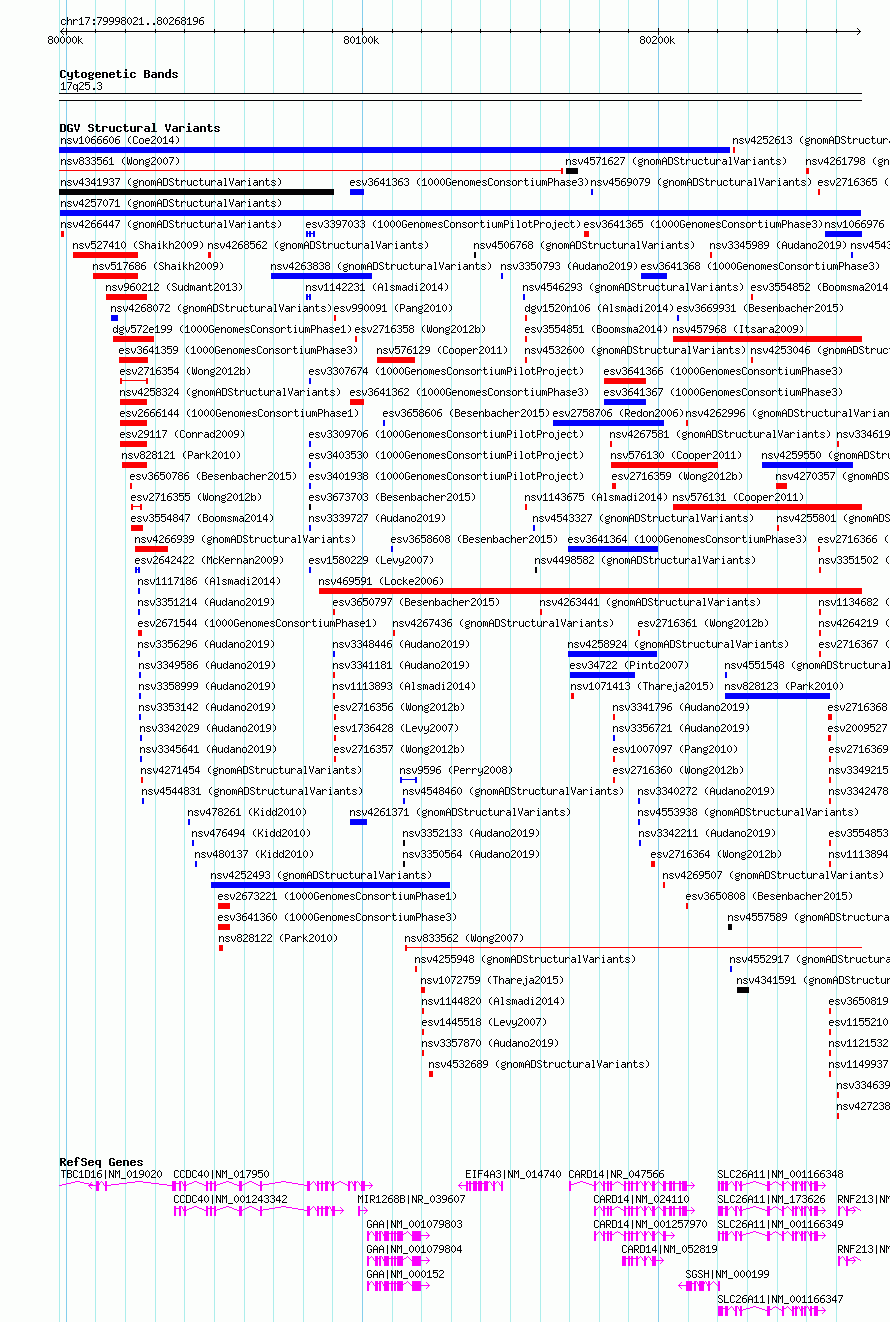This screenshot has width=890, height=1322.
Task: Select variant esv1007097 (Pang2010)
Action: [x=675, y=749]
